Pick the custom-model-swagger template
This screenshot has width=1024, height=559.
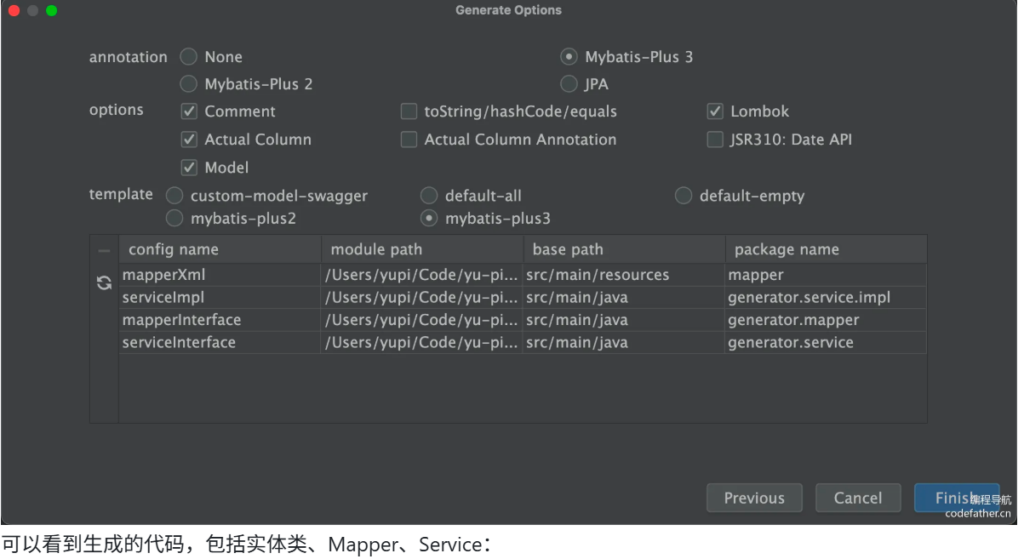175,196
